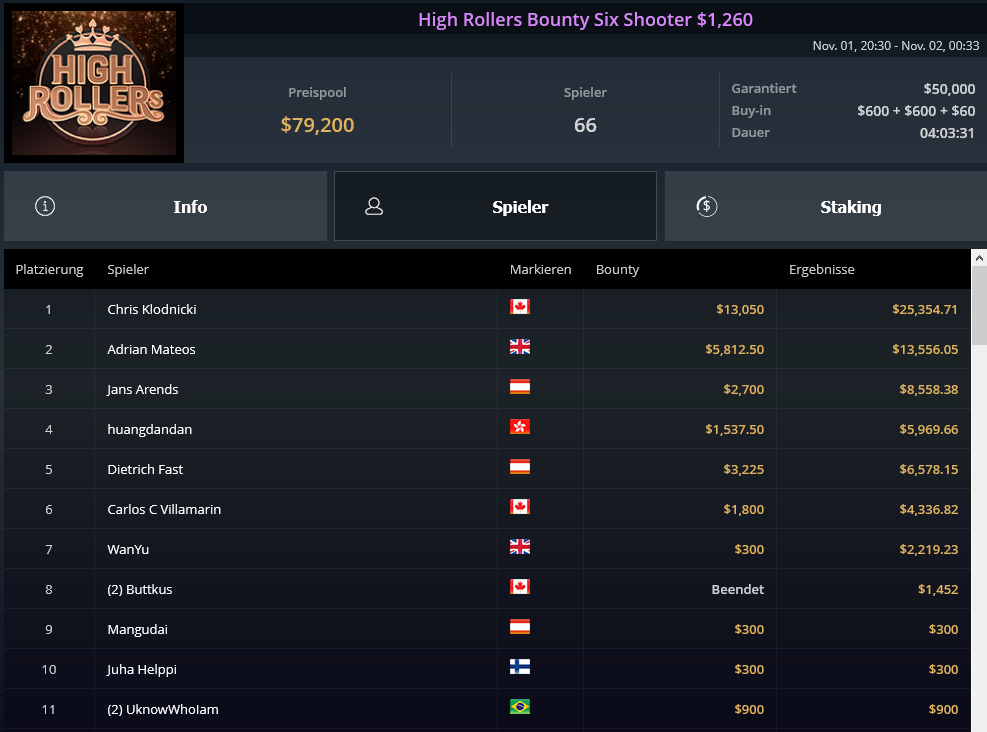Click Canada flag for Carlos C Villamarin
This screenshot has height=732, width=987.
(520, 507)
